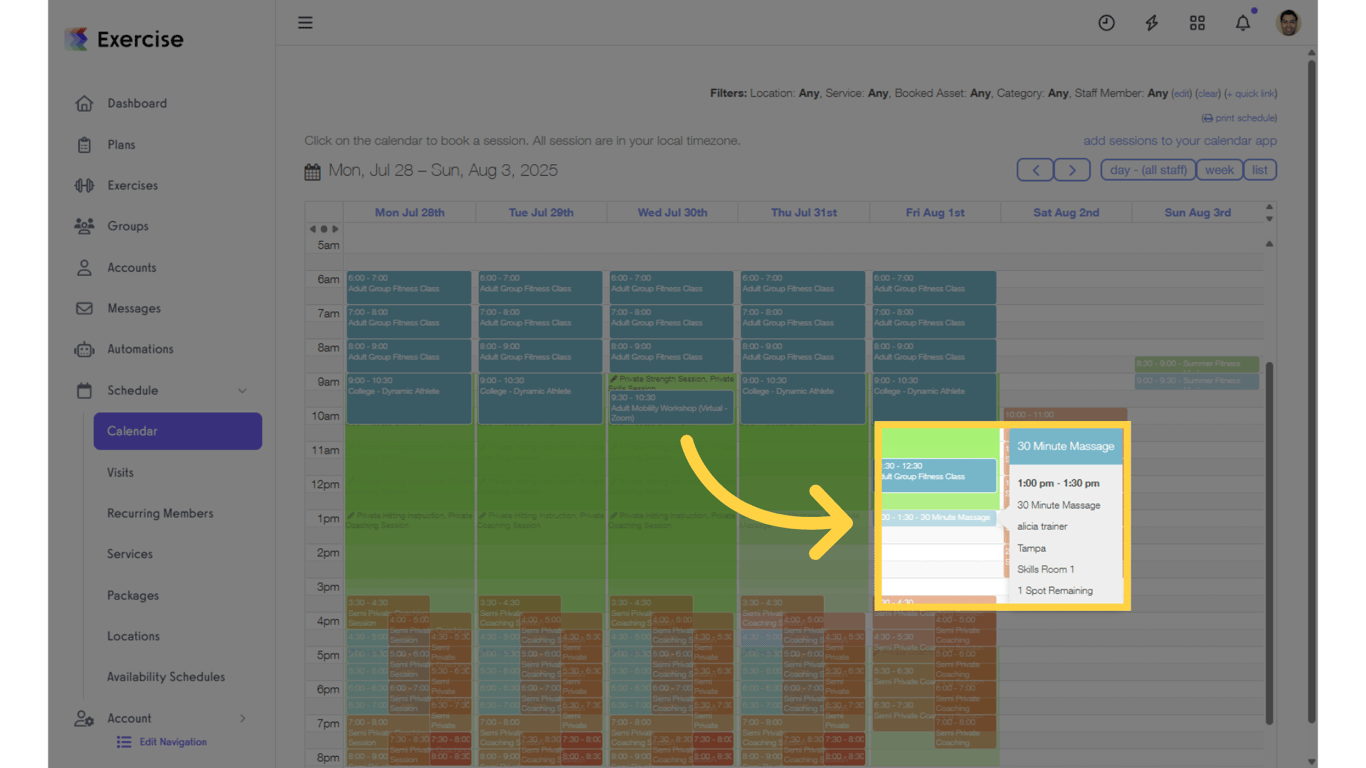Image resolution: width=1366 pixels, height=768 pixels.
Task: Open Plans via its clipboard icon
Action: (x=84, y=145)
